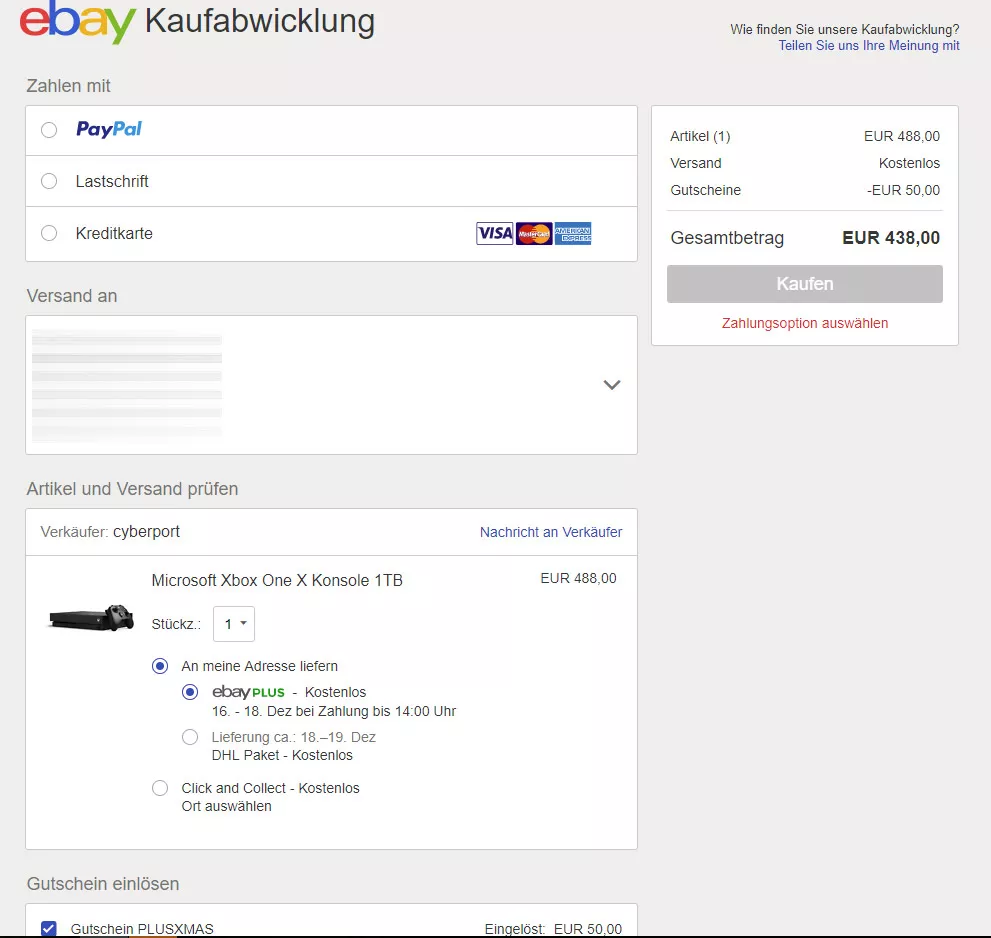Select the DHL Paket shipping option

[x=190, y=737]
